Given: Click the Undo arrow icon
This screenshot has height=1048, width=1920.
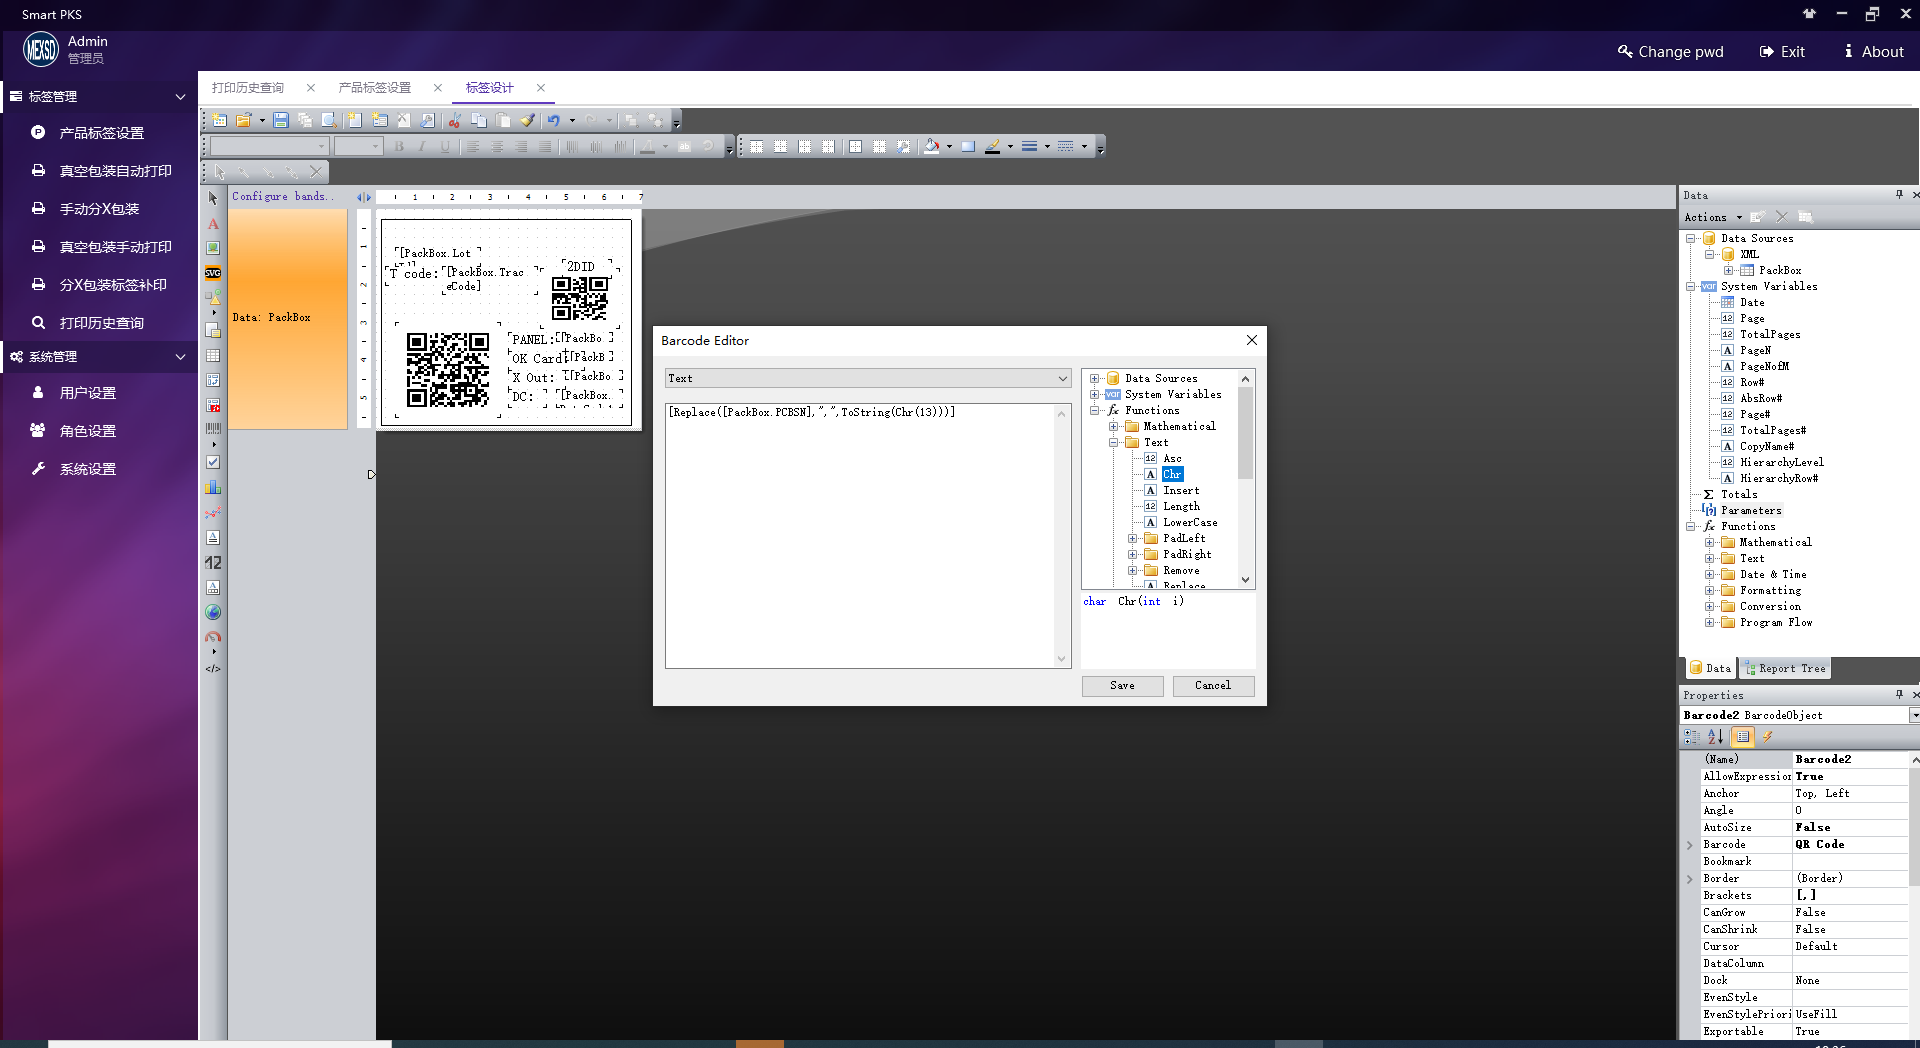Looking at the screenshot, I should [x=553, y=120].
